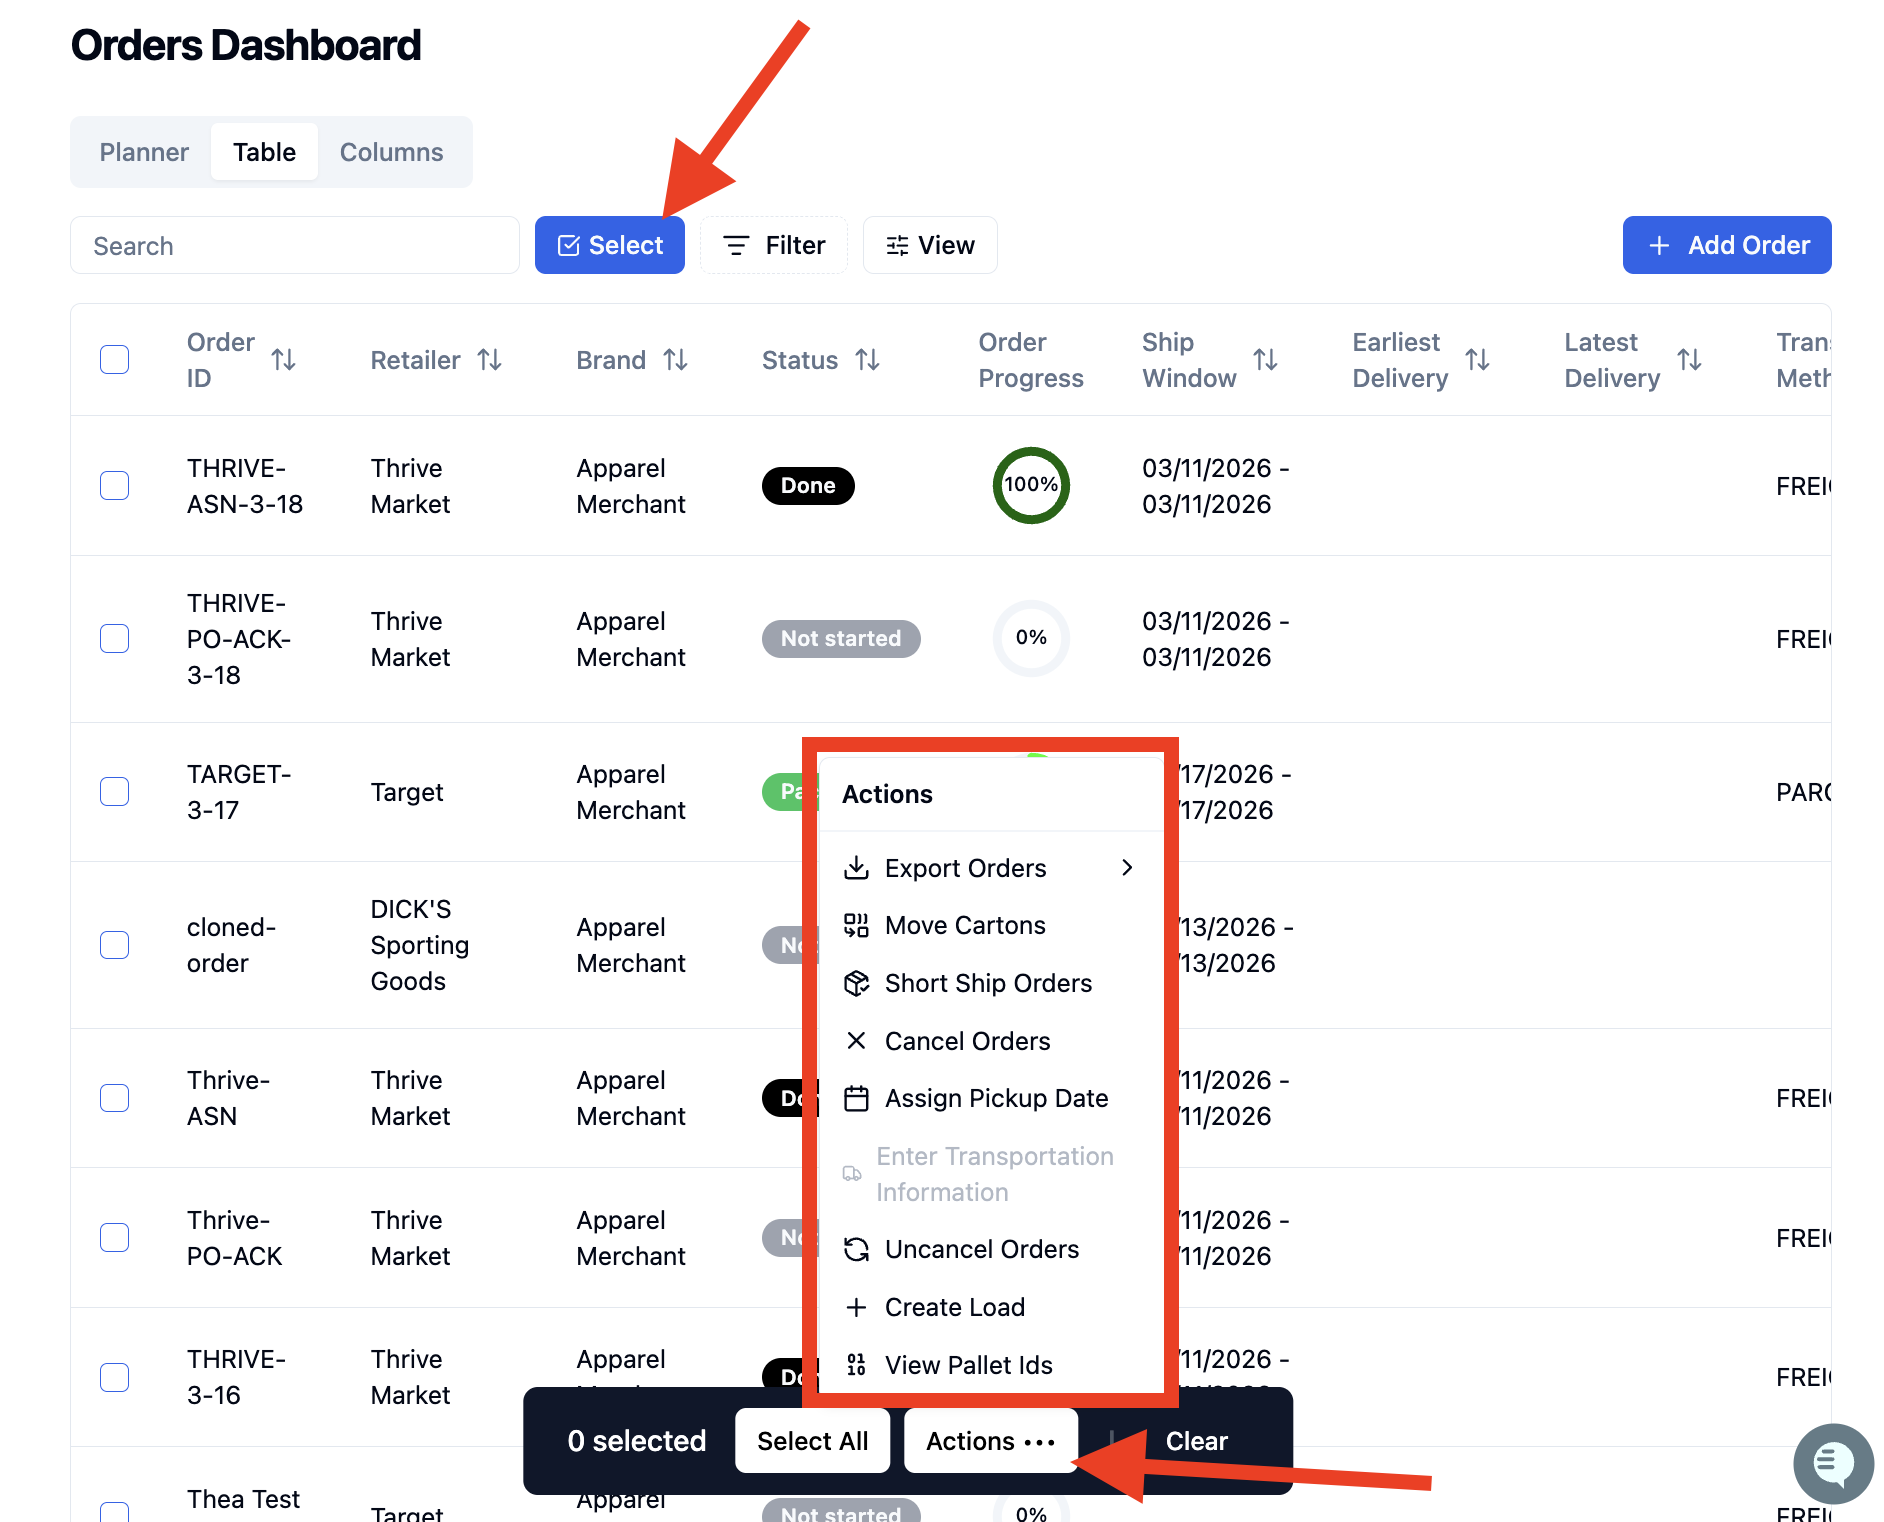Open the View settings

pos(930,245)
